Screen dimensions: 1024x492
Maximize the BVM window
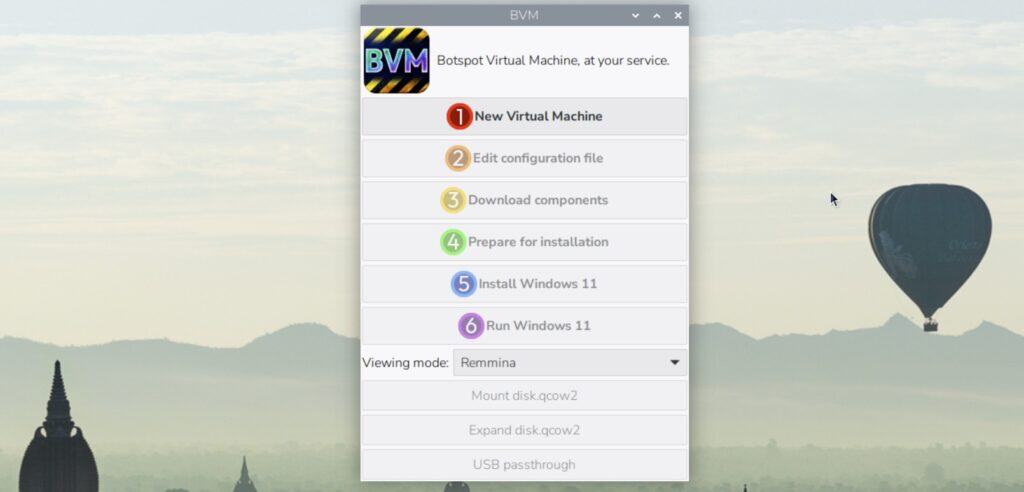(657, 15)
